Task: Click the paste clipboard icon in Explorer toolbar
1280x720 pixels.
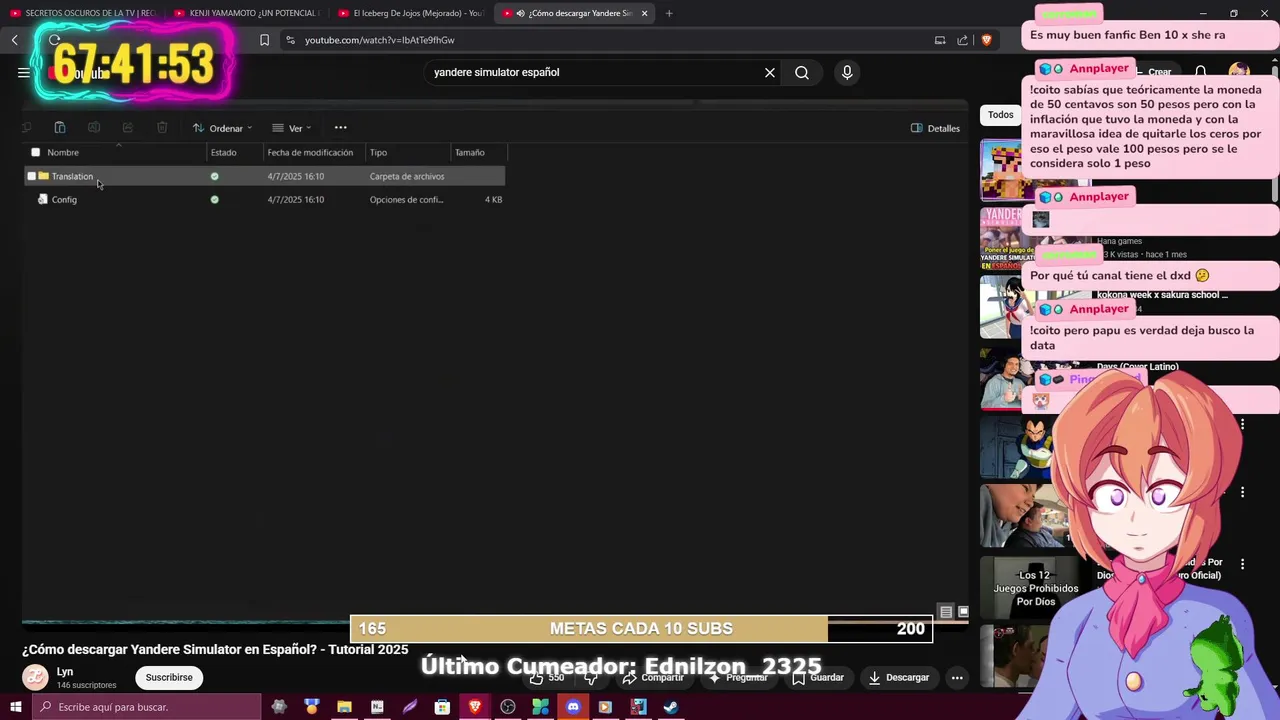Action: pos(60,128)
